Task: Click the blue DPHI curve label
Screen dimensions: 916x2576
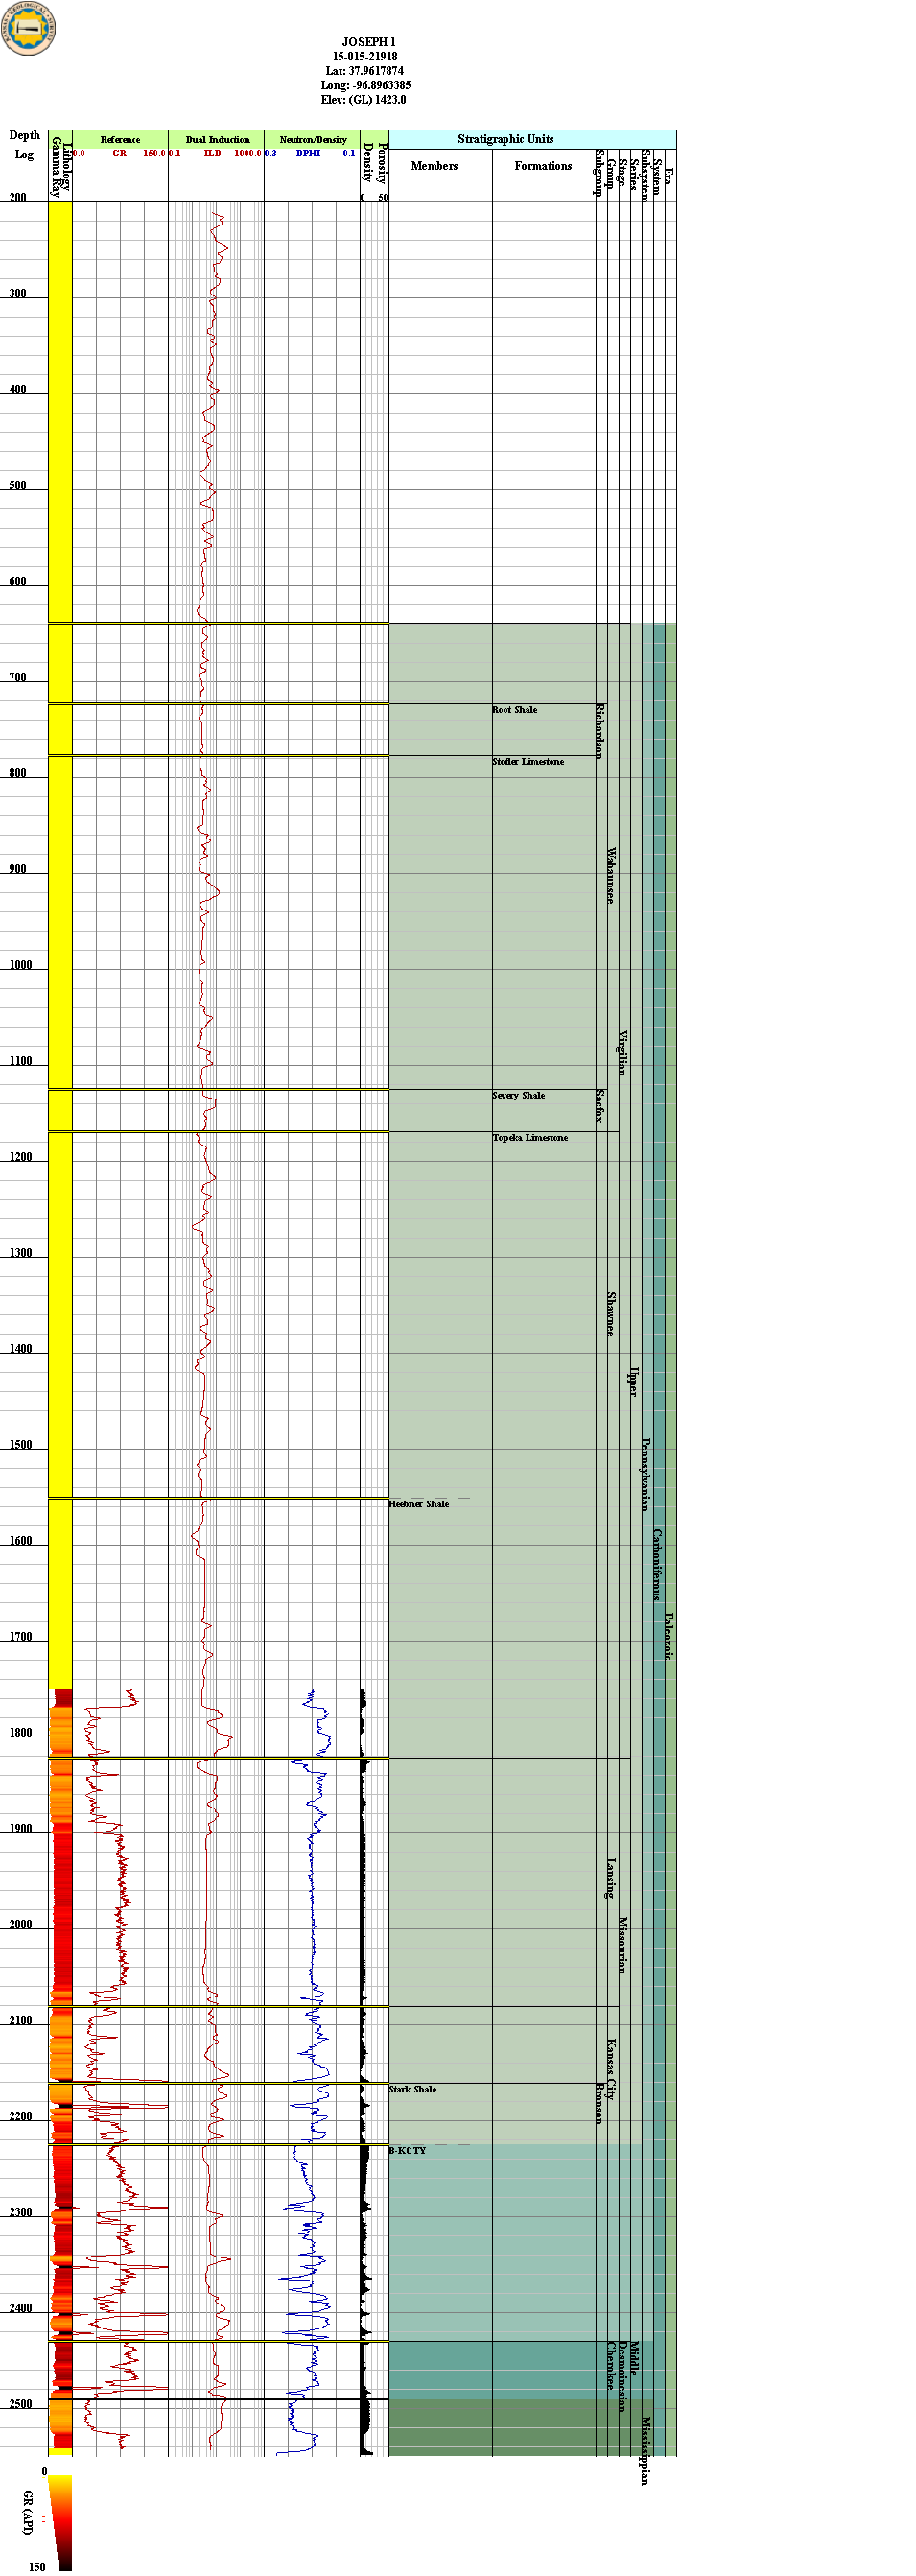Action: tap(308, 153)
